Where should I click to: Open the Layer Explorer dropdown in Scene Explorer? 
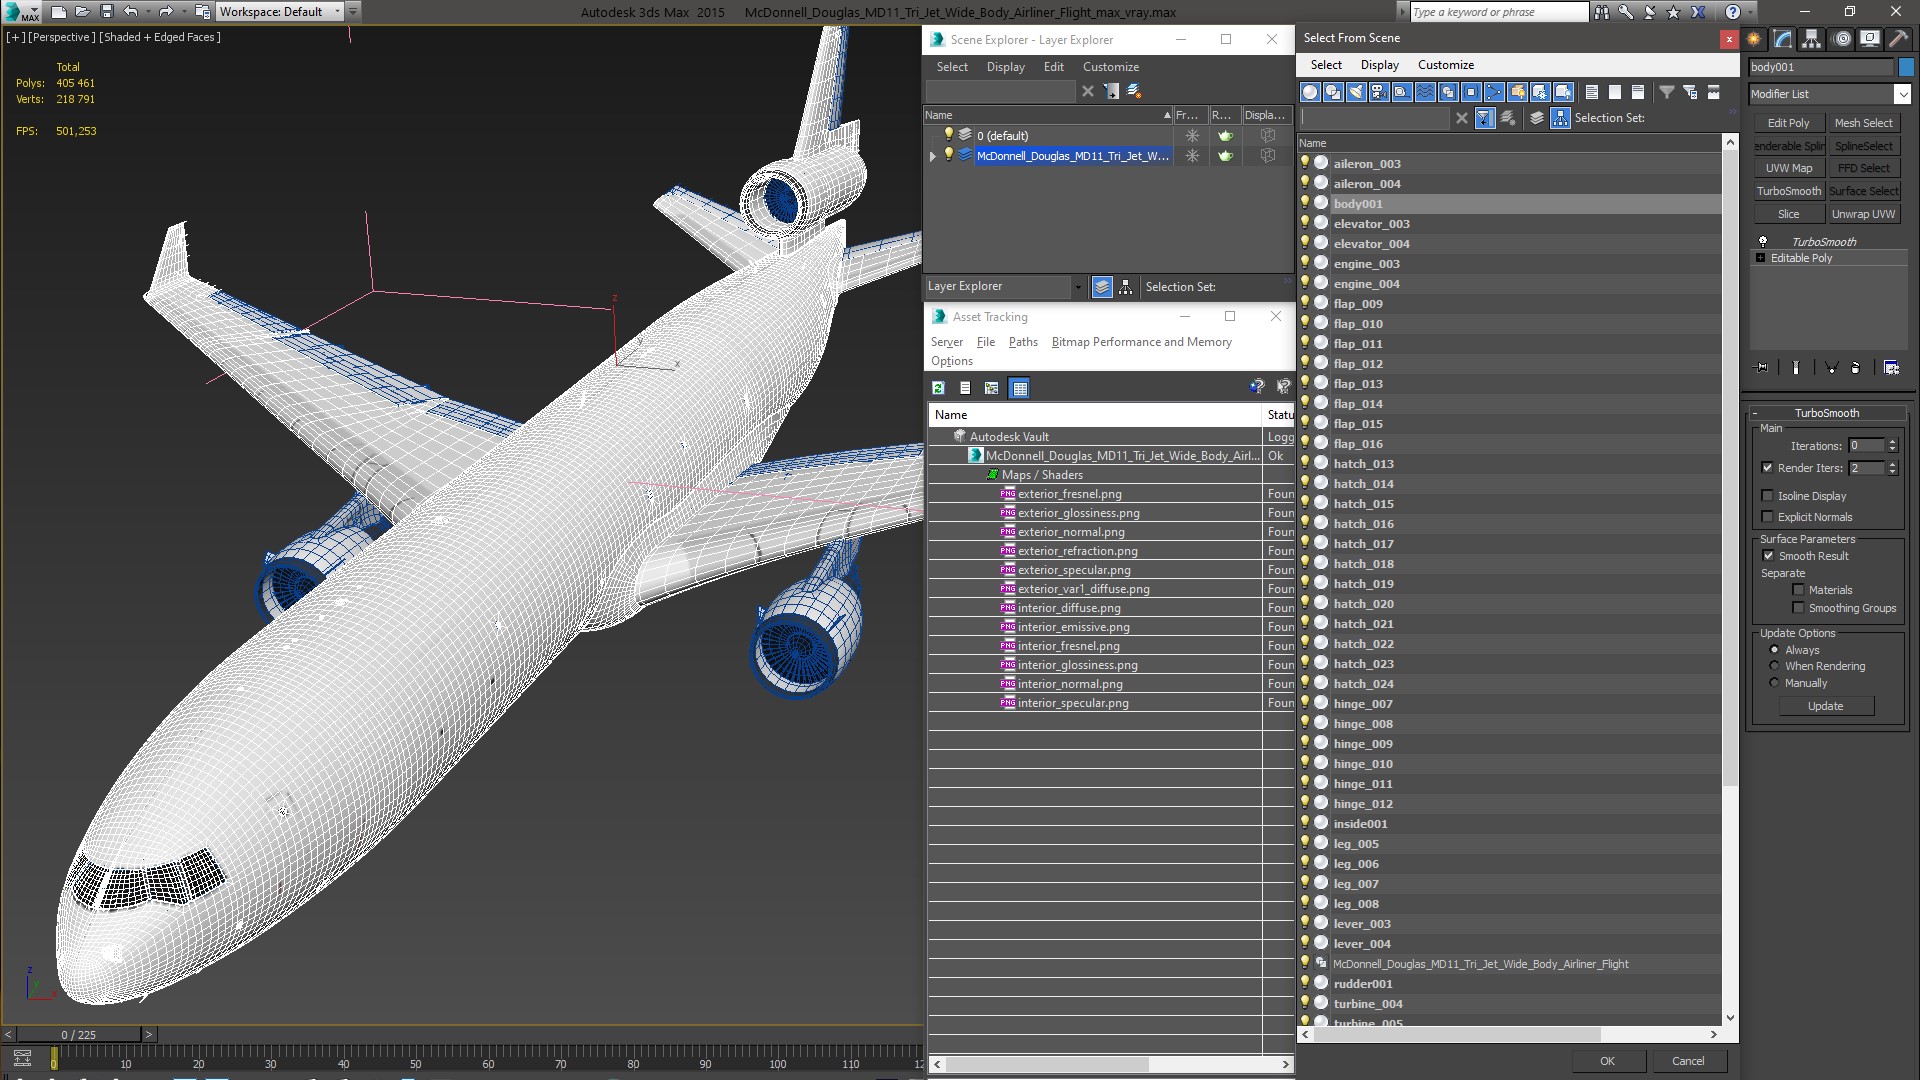click(1077, 287)
